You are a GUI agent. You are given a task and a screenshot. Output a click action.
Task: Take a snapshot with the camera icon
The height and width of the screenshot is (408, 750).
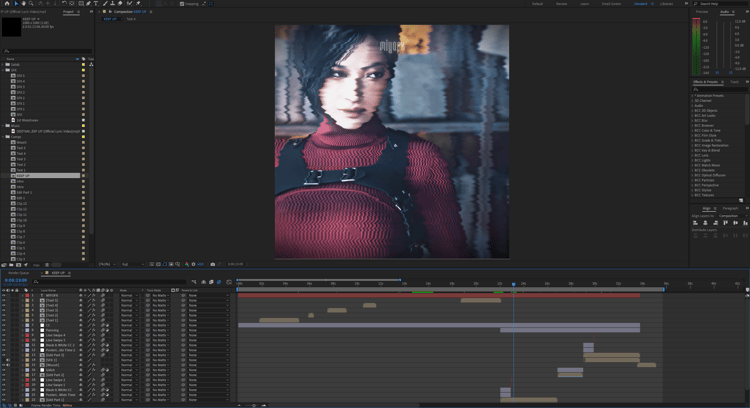click(x=213, y=264)
